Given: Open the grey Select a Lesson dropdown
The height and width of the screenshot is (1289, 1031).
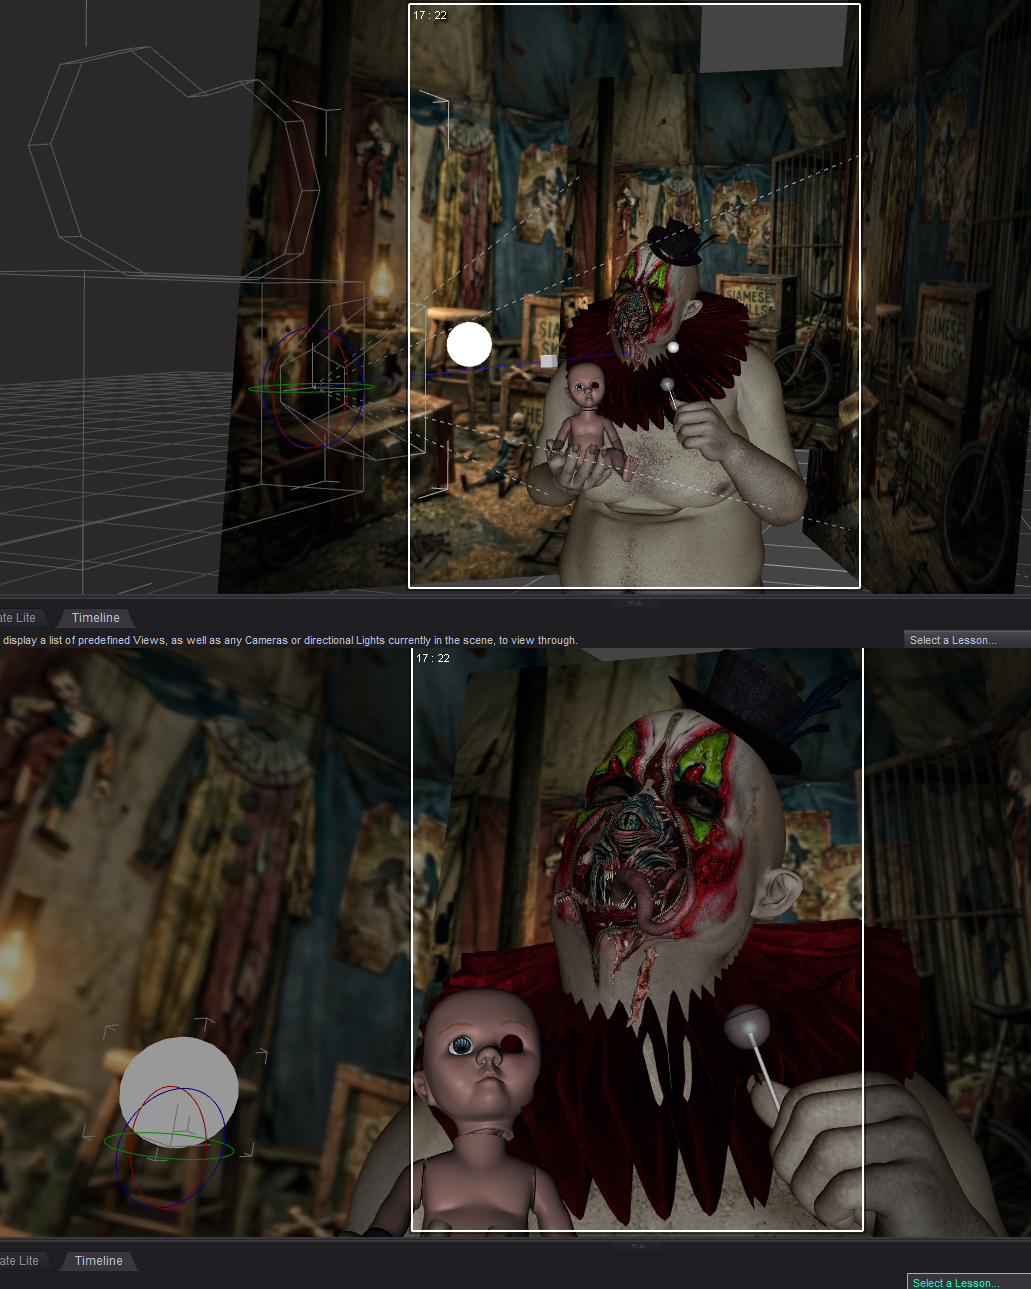Looking at the screenshot, I should click(x=966, y=640).
